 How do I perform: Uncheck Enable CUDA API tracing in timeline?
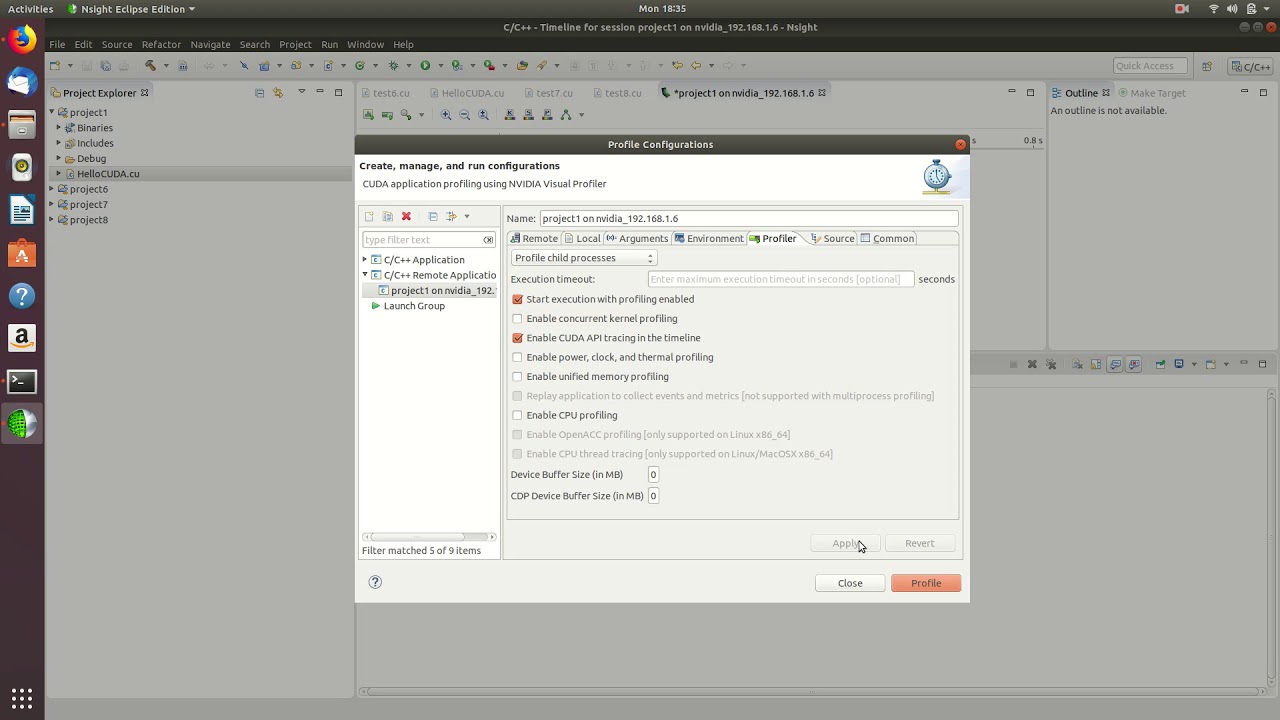517,338
